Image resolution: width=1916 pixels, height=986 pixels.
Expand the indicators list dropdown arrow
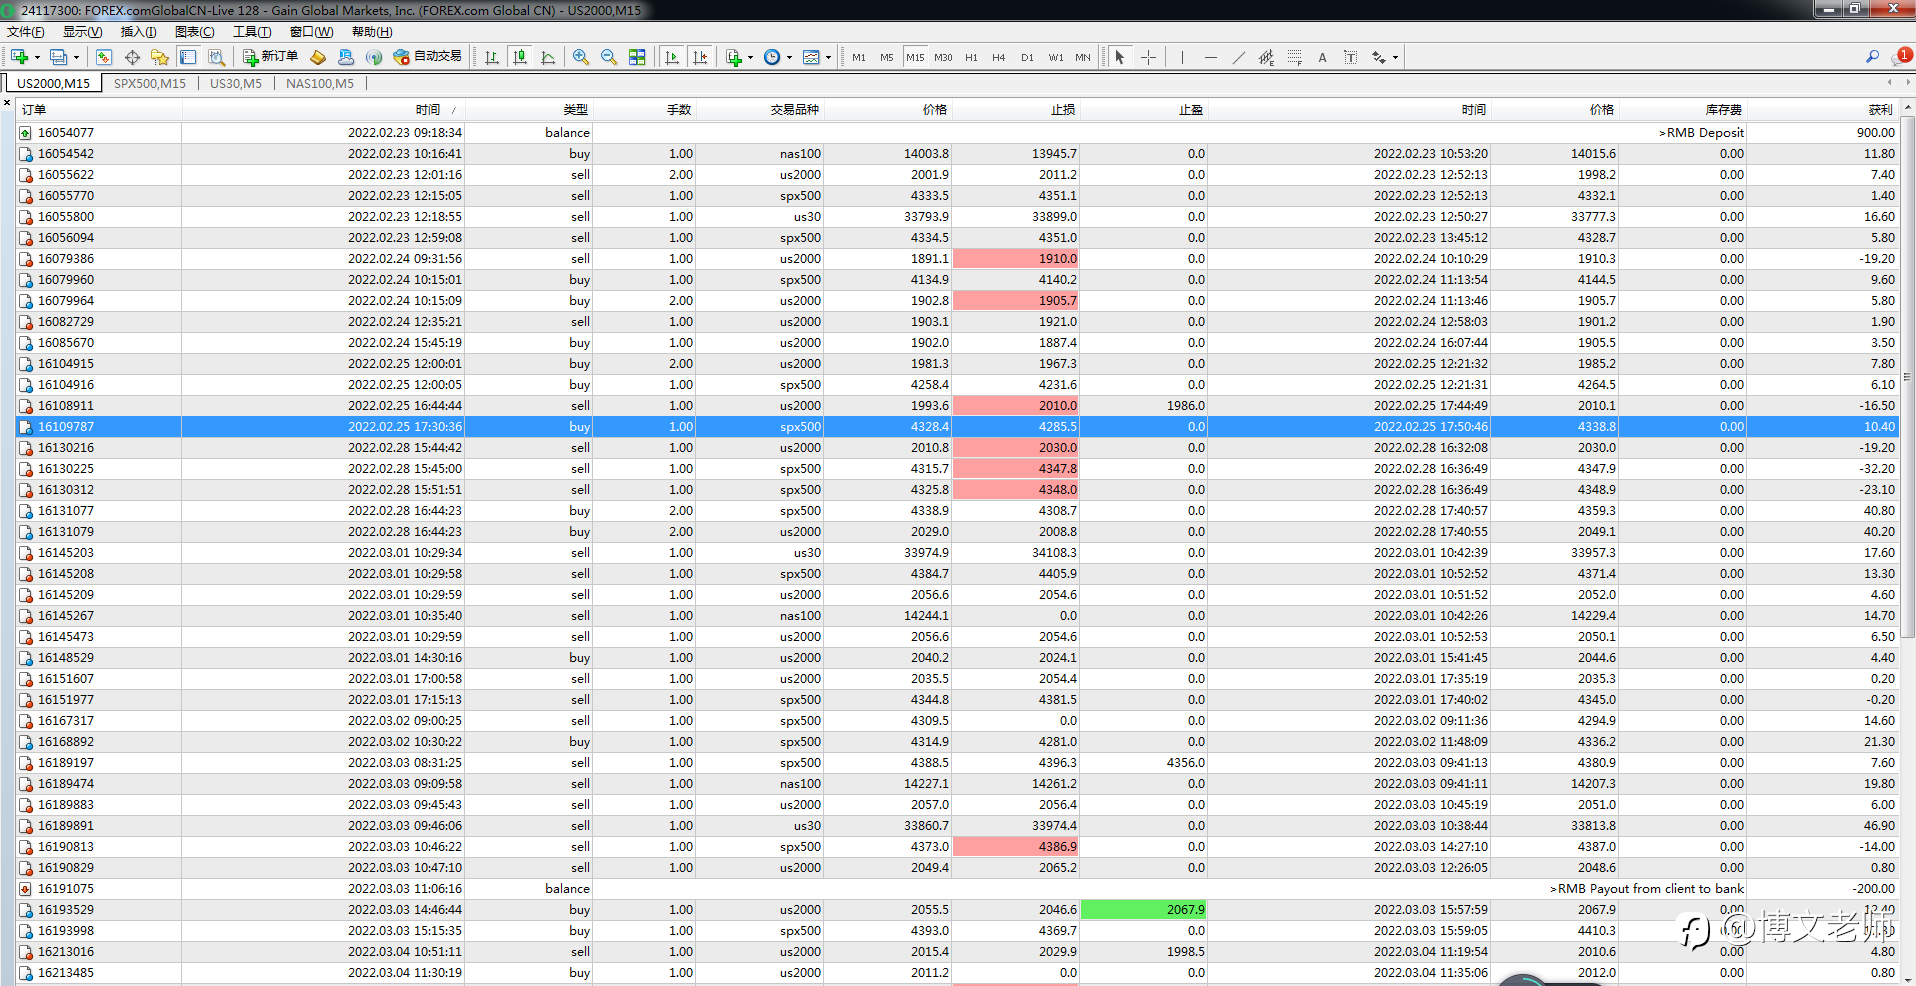point(750,58)
